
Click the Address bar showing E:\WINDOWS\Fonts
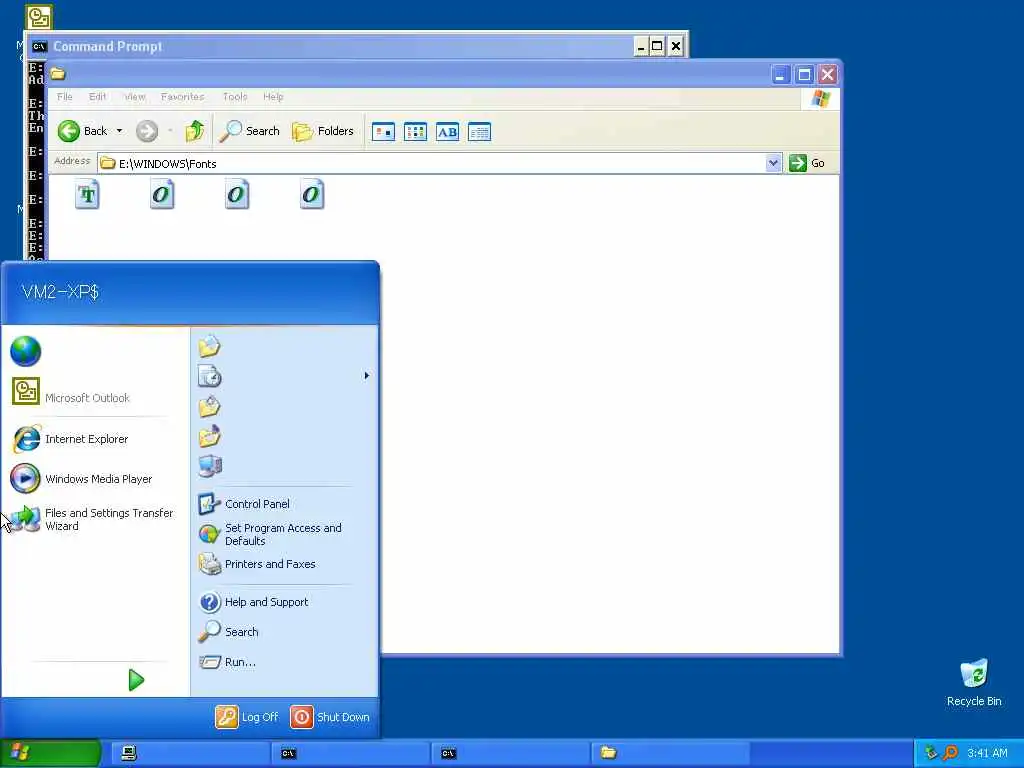coord(432,163)
